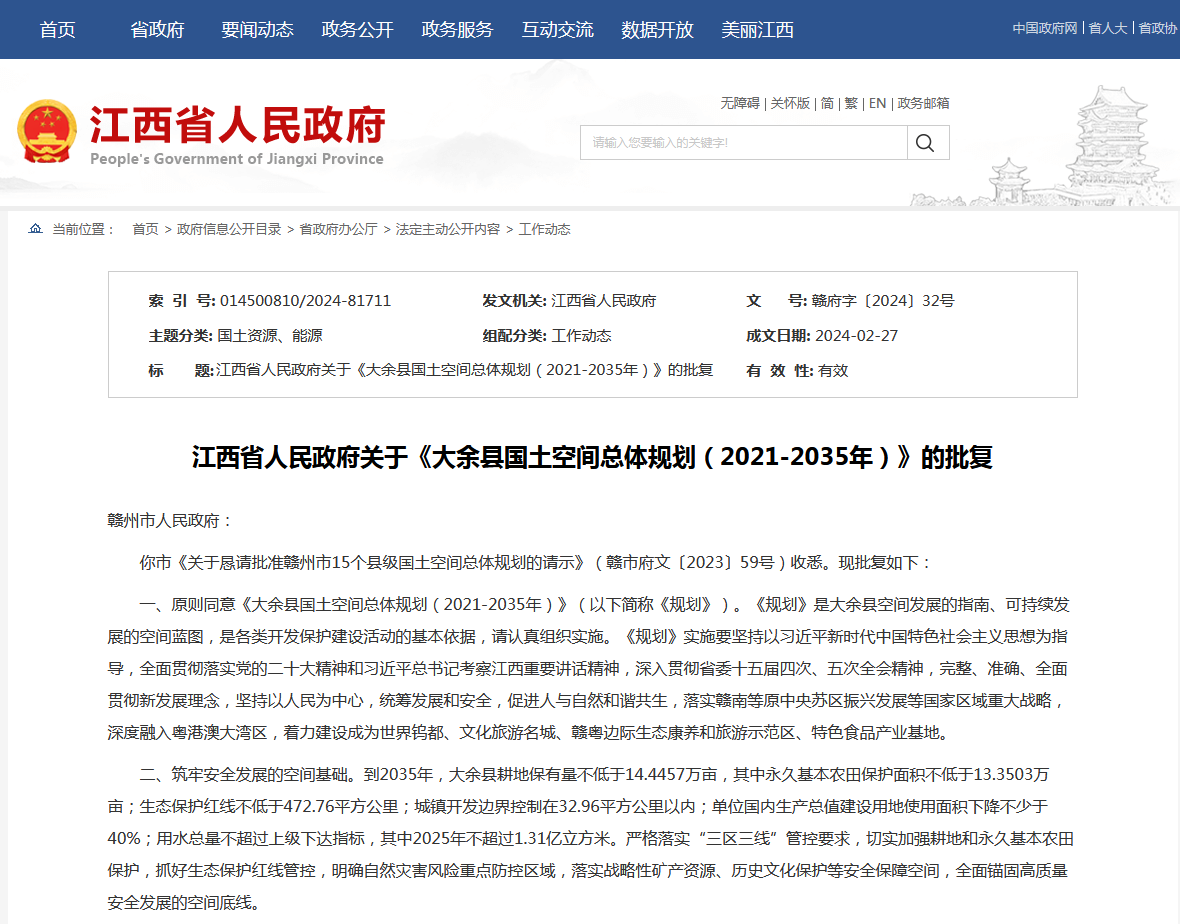Image resolution: width=1180 pixels, height=924 pixels.
Task: Open the 首页 navigation tab
Action: [57, 30]
